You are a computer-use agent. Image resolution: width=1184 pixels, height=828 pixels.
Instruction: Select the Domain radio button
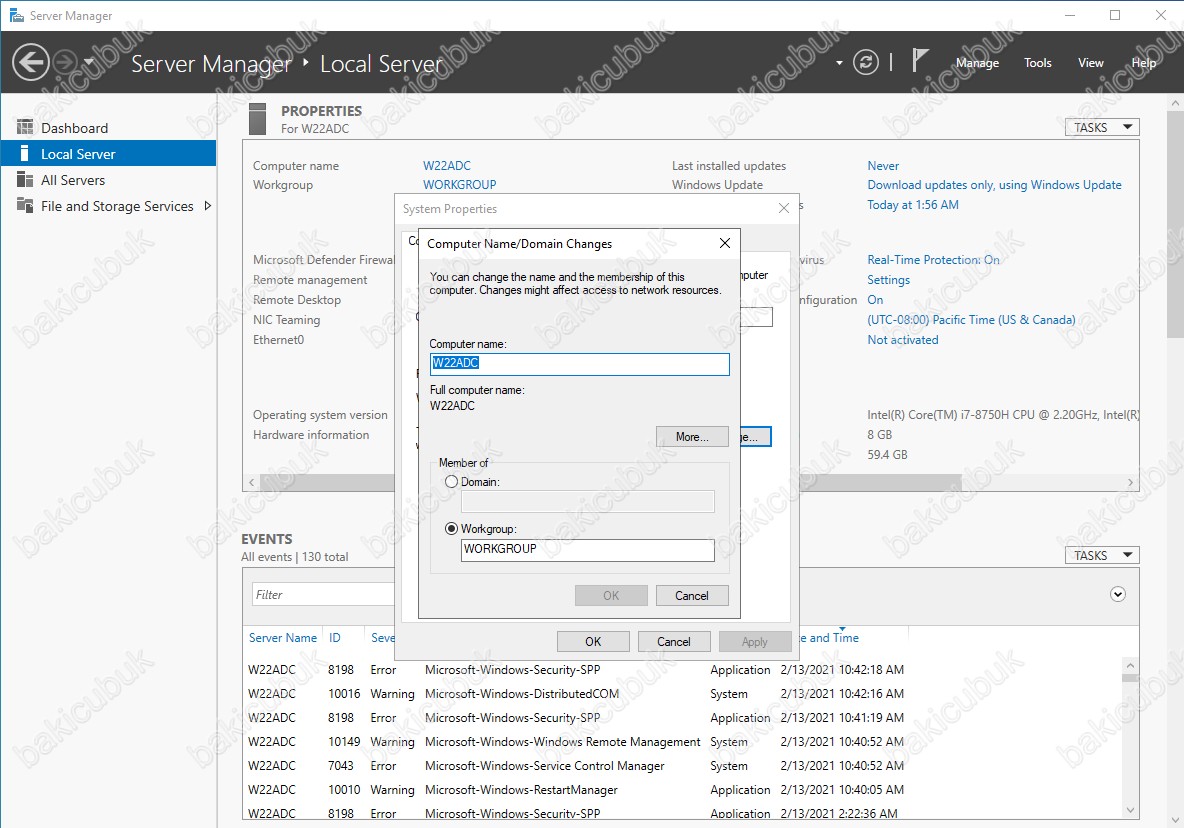451,482
